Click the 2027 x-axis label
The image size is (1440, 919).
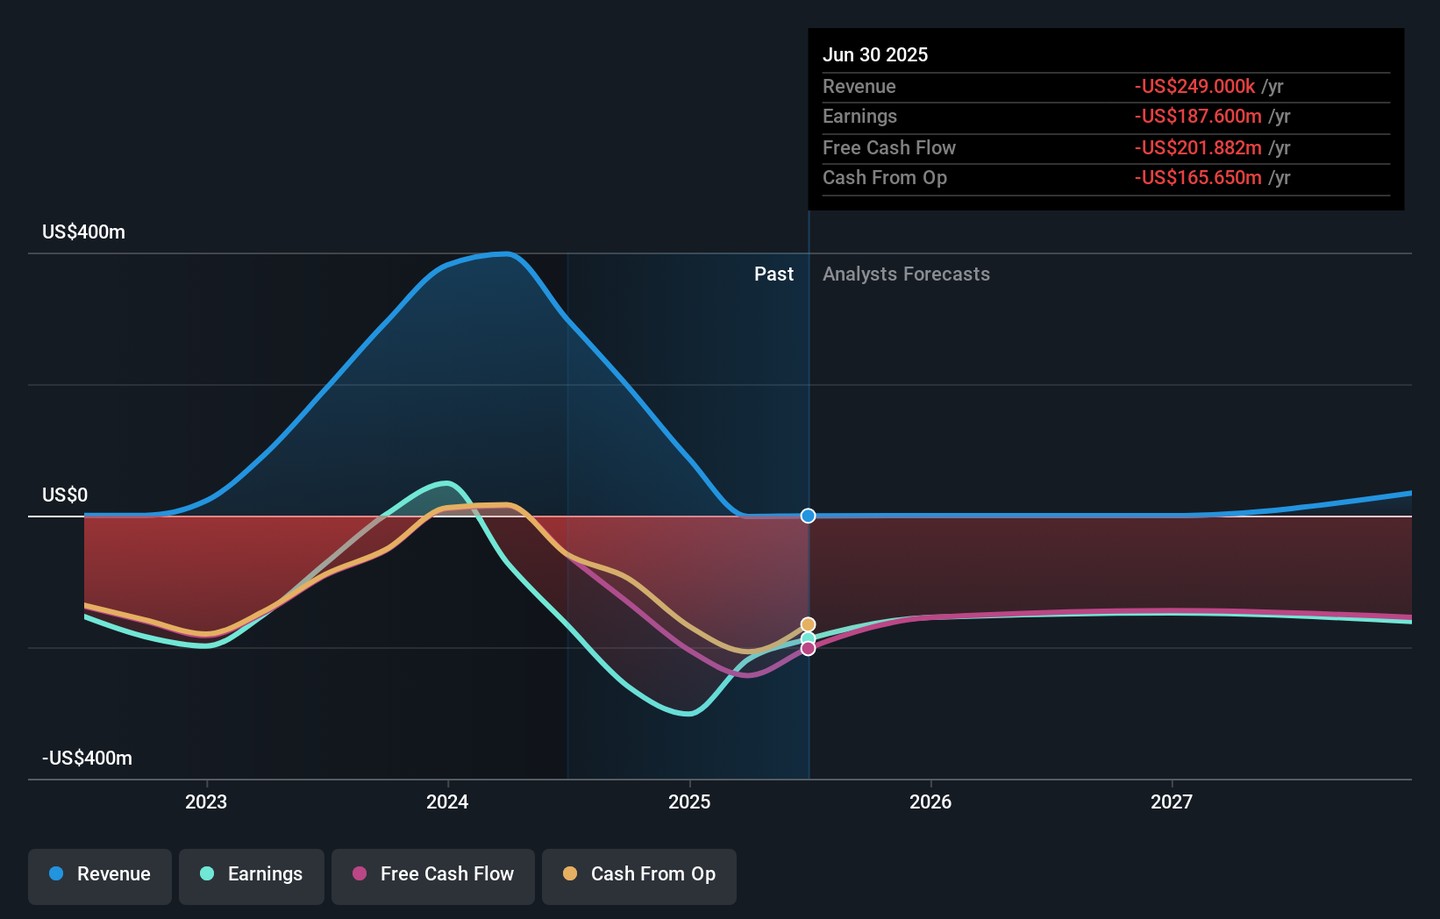[x=1171, y=802]
